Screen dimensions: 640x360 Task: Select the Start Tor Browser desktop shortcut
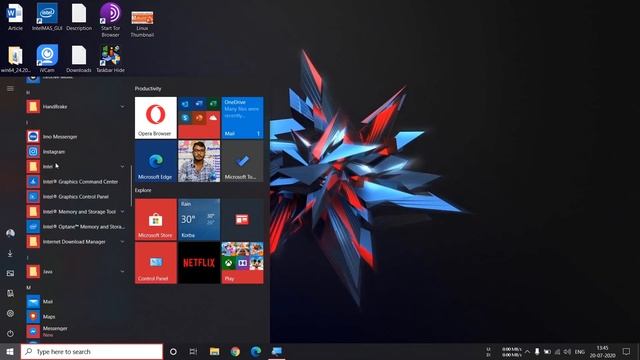pyautogui.click(x=111, y=20)
